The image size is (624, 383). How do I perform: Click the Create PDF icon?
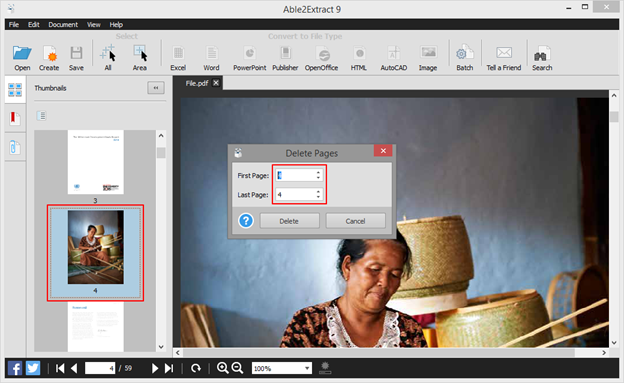(49, 53)
